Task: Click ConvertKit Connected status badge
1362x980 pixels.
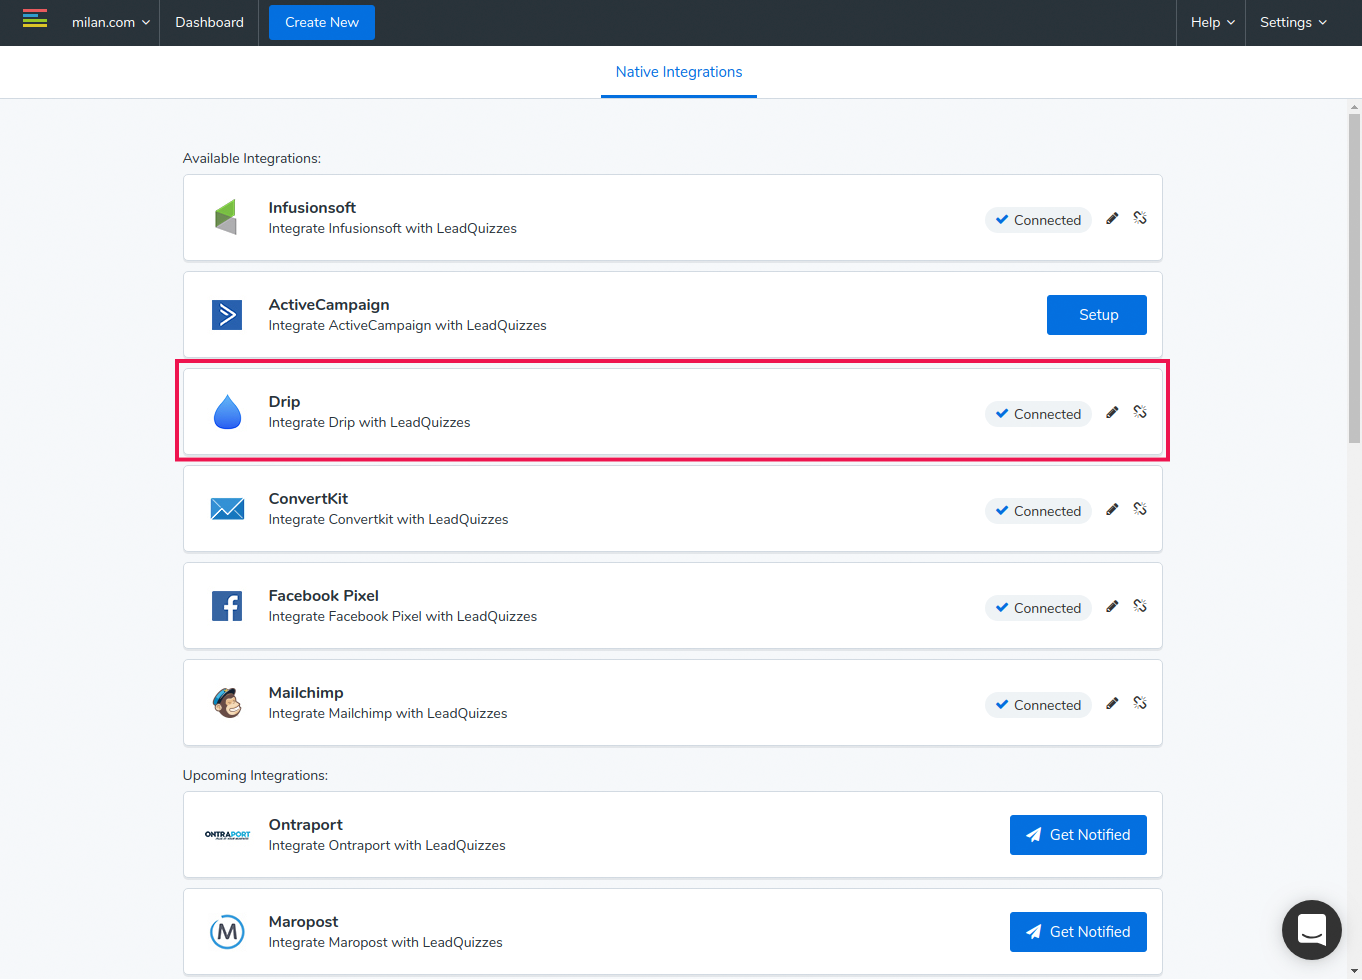Action: pos(1038,511)
